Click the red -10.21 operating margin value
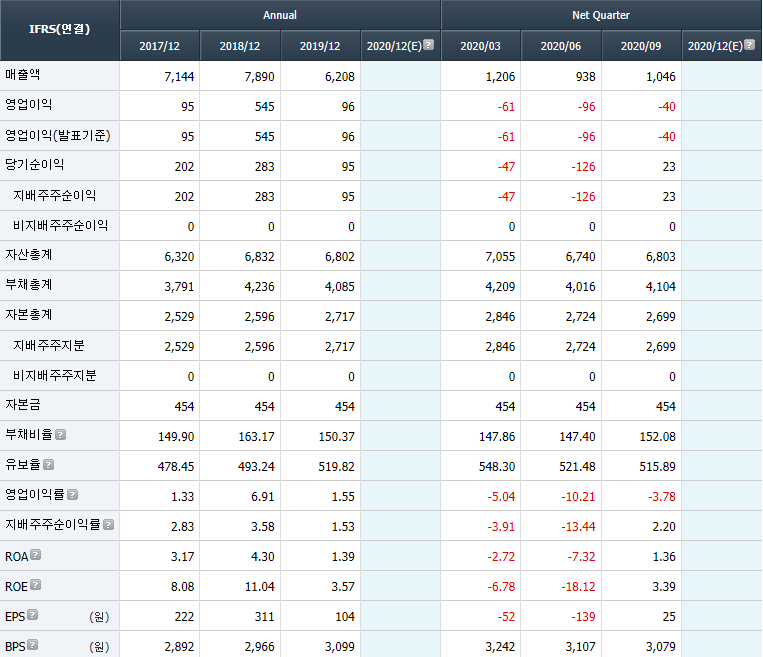Viewport: 763px width, 657px height. 578,497
